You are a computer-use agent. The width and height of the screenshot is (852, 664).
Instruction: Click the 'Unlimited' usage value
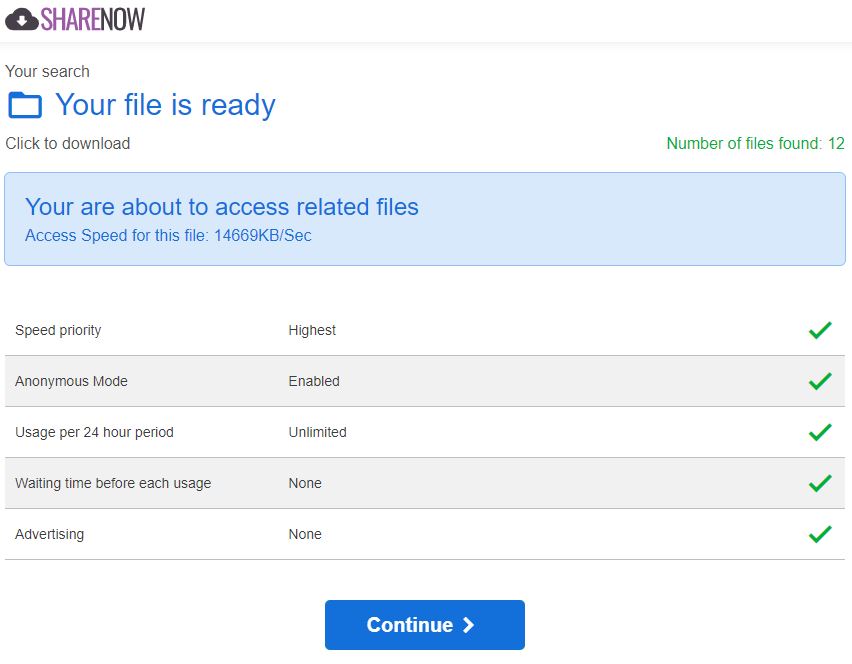[x=317, y=432]
